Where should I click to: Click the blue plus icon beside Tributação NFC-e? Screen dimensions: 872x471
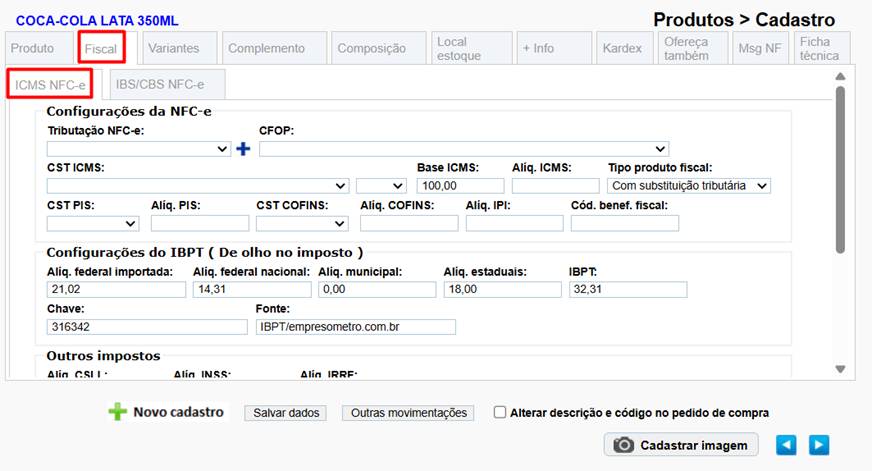(243, 149)
